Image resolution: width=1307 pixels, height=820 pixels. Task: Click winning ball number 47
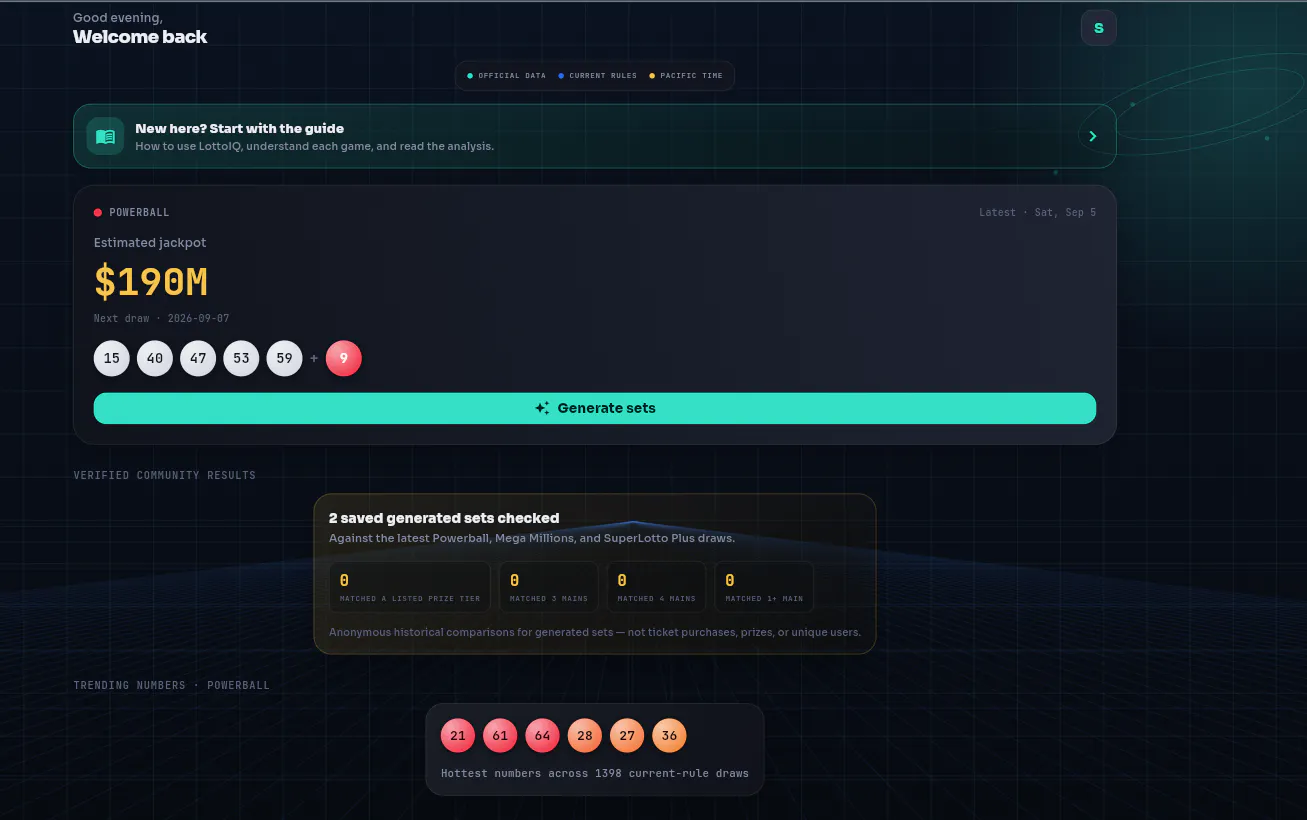click(198, 358)
